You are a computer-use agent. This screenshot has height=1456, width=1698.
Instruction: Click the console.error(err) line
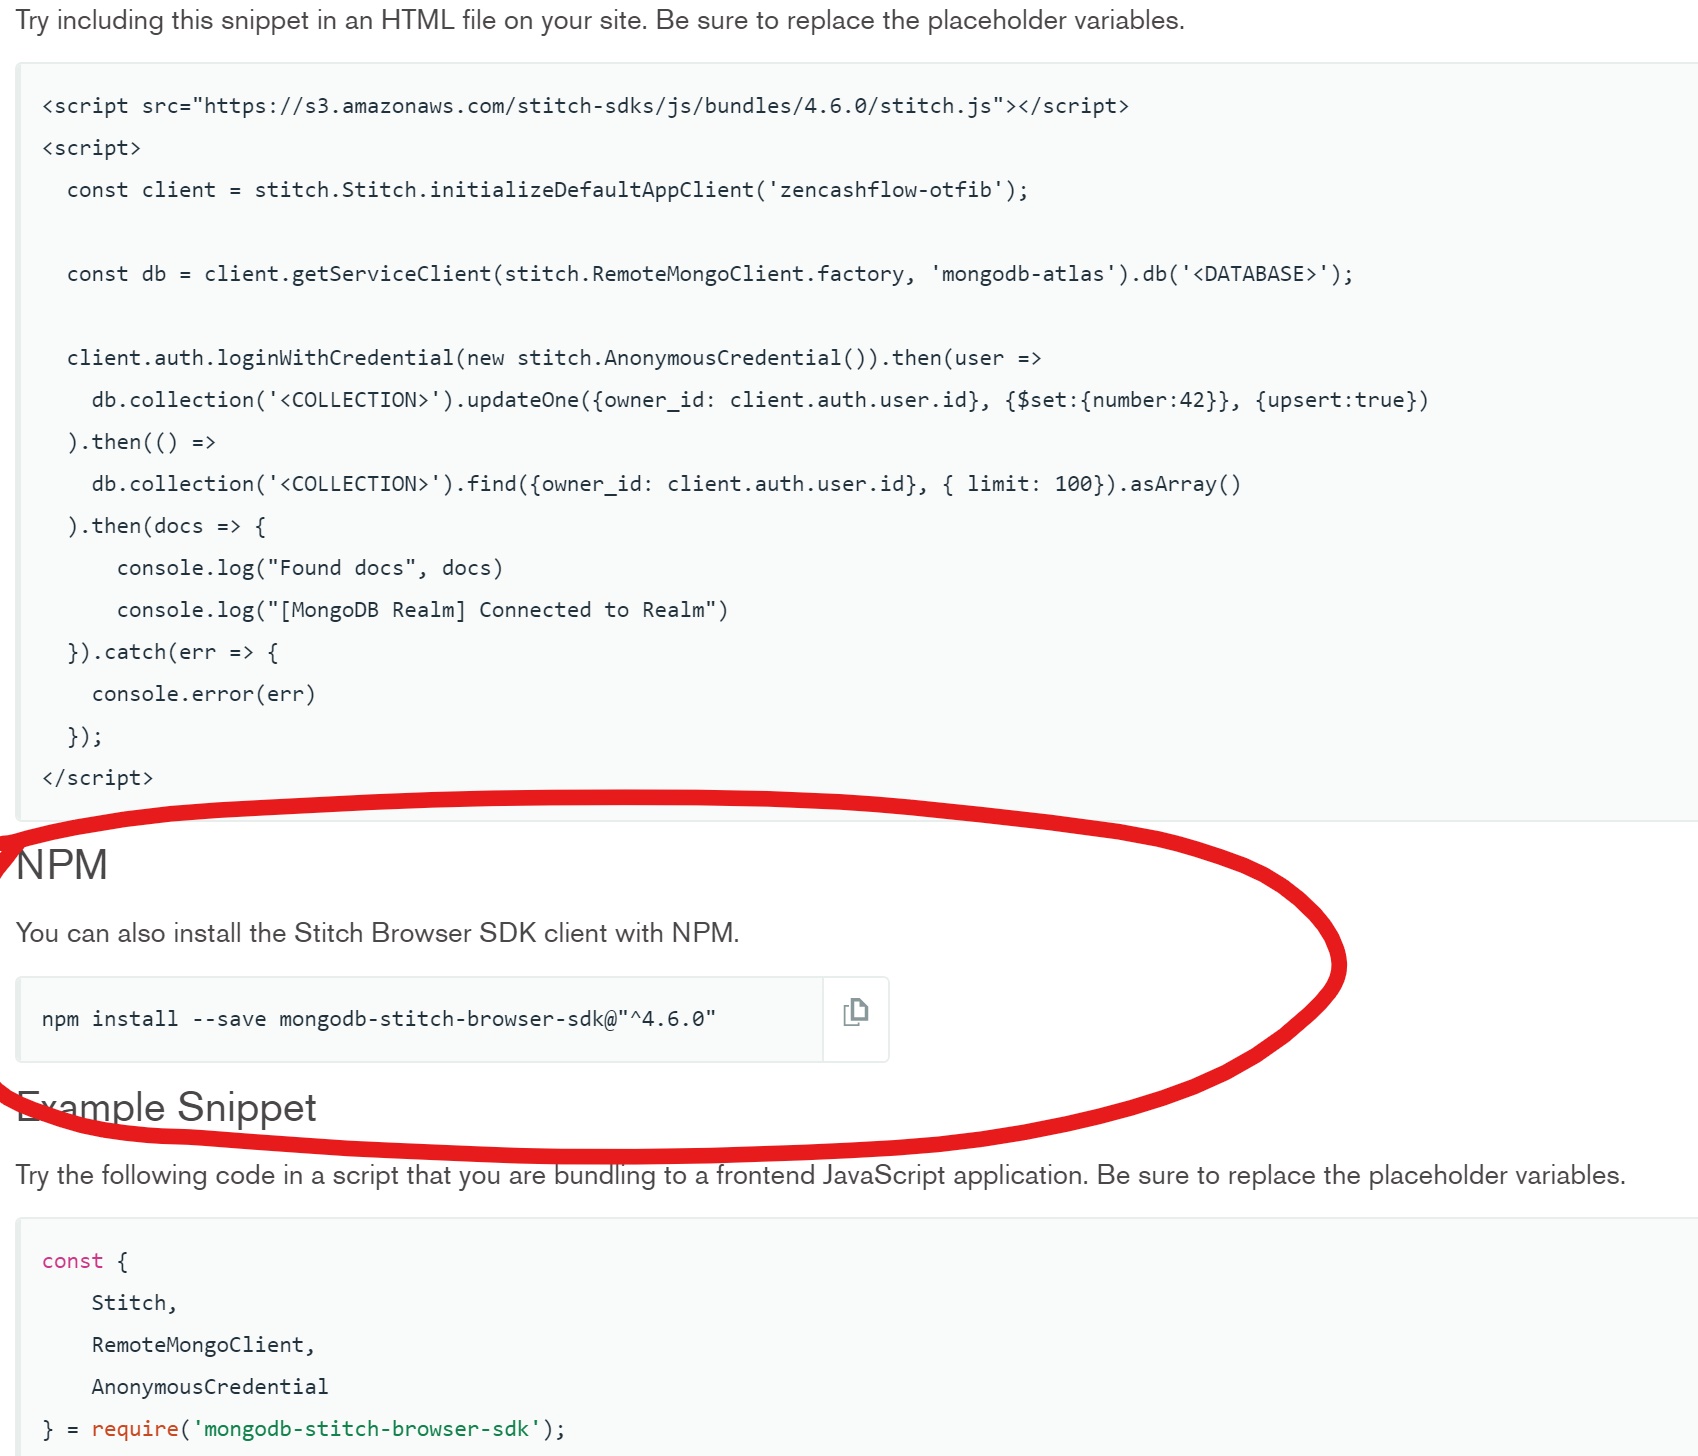203,694
